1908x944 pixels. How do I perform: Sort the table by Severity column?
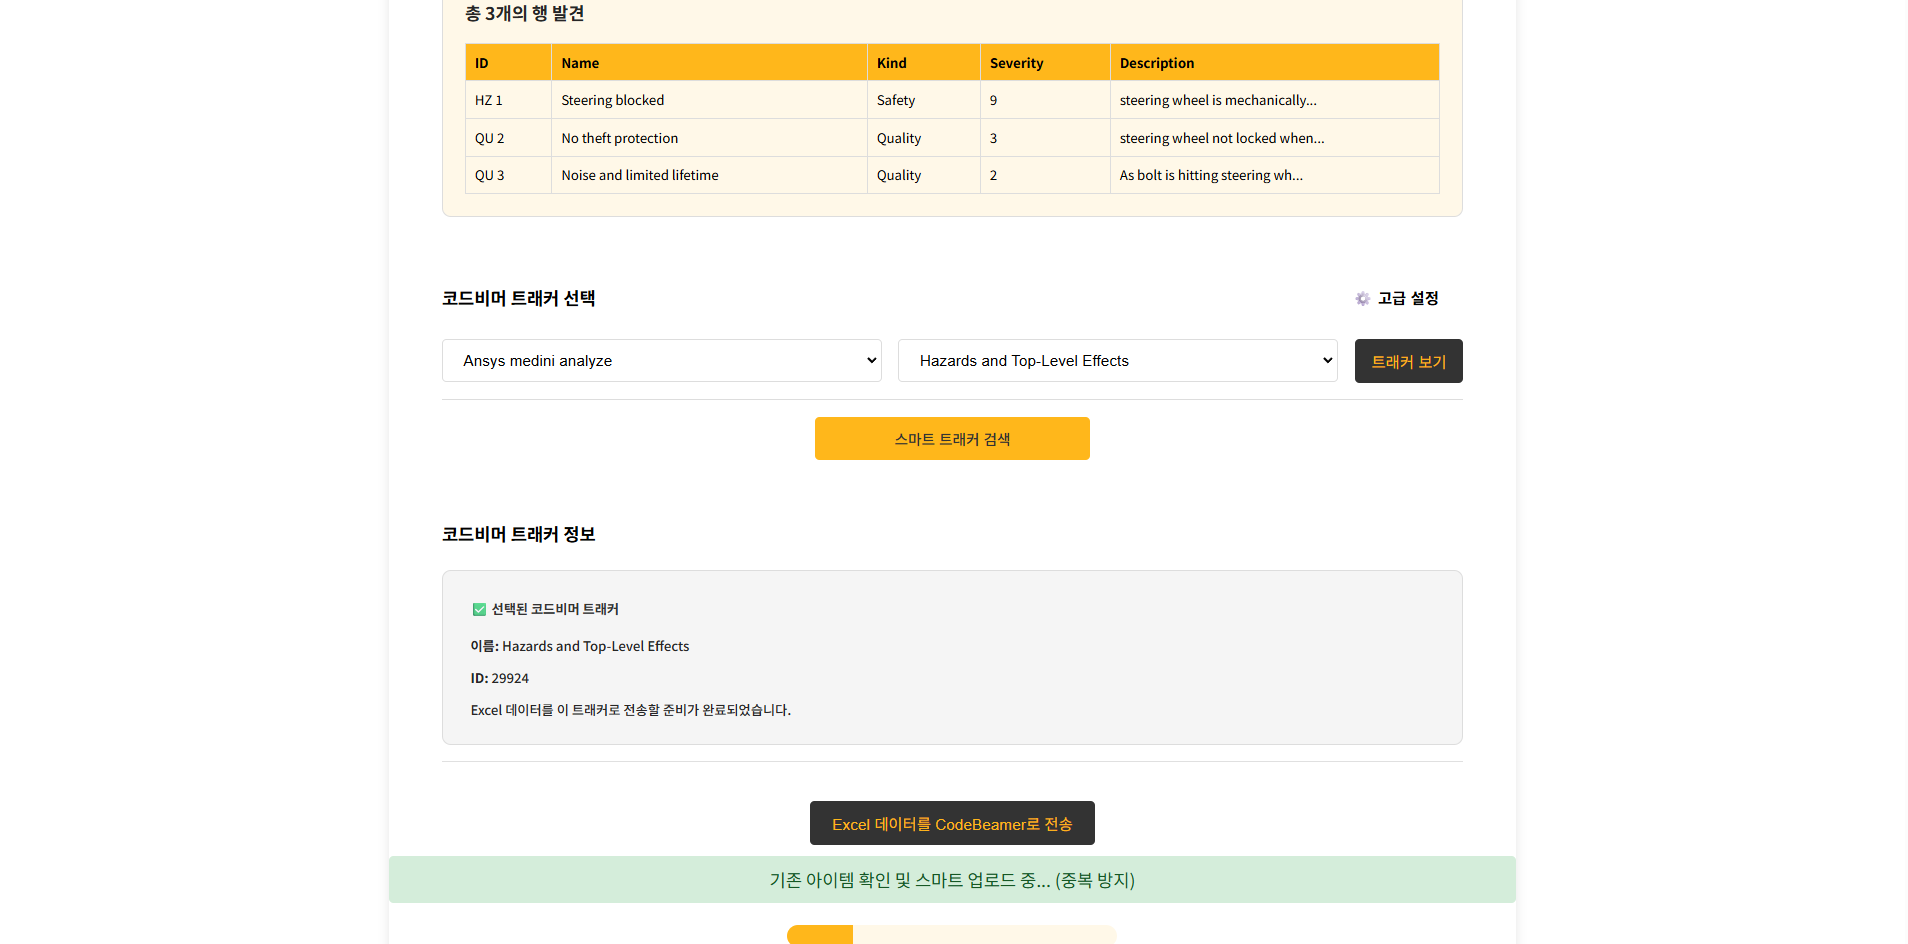[1016, 62]
